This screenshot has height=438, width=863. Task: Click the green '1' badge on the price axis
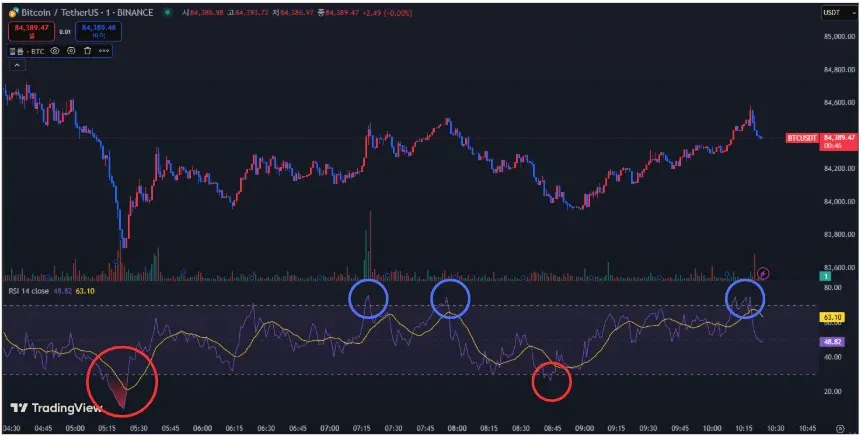pos(826,276)
